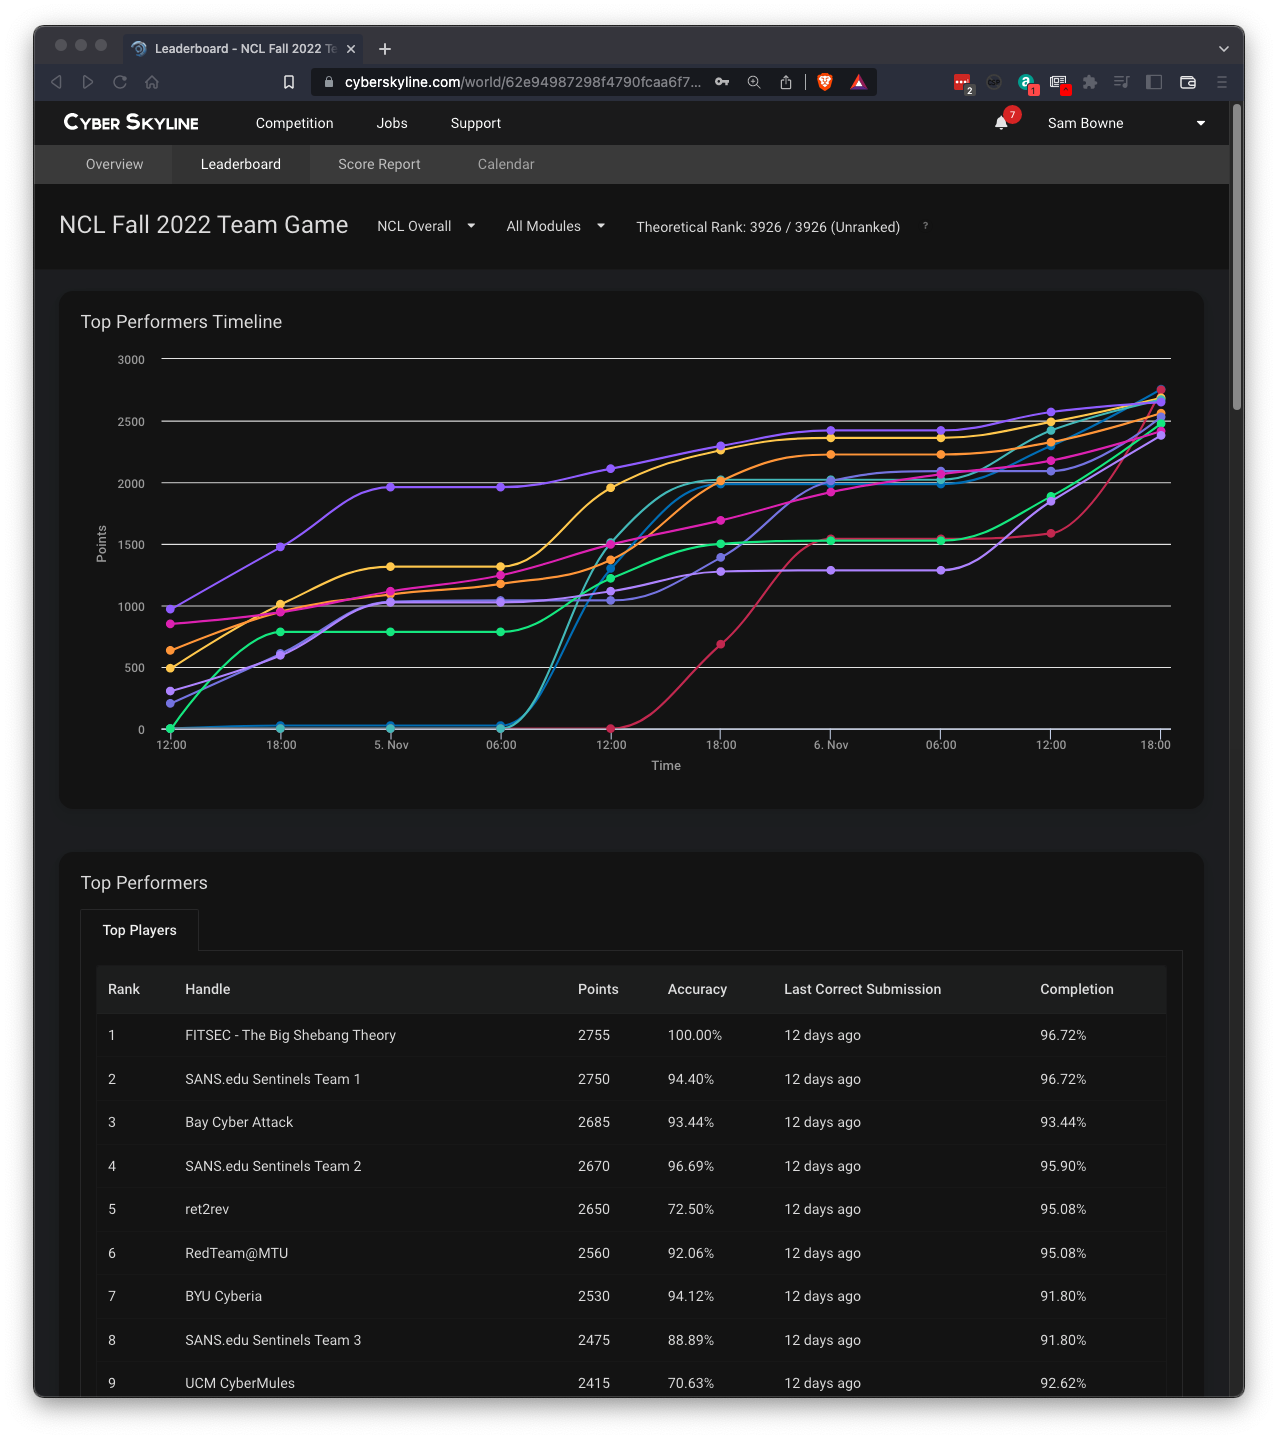
Task: Click the password key icon in address bar
Action: pyautogui.click(x=722, y=82)
